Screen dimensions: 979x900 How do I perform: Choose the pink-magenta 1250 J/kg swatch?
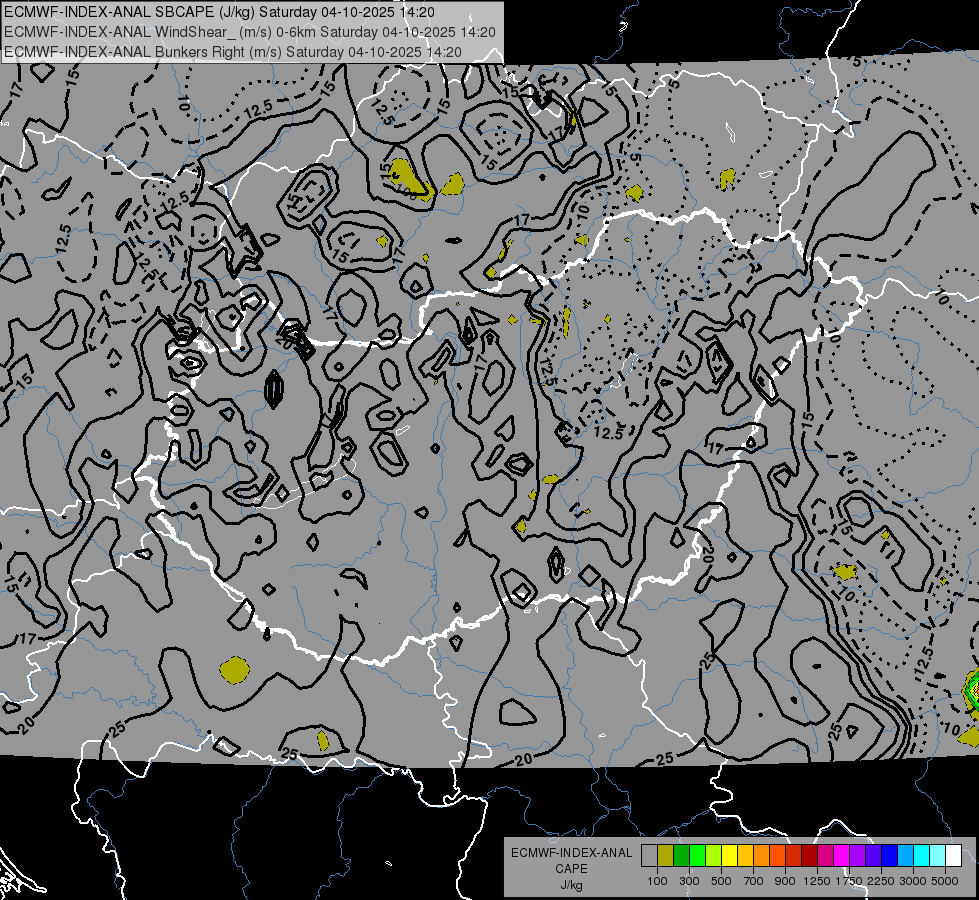click(x=825, y=855)
